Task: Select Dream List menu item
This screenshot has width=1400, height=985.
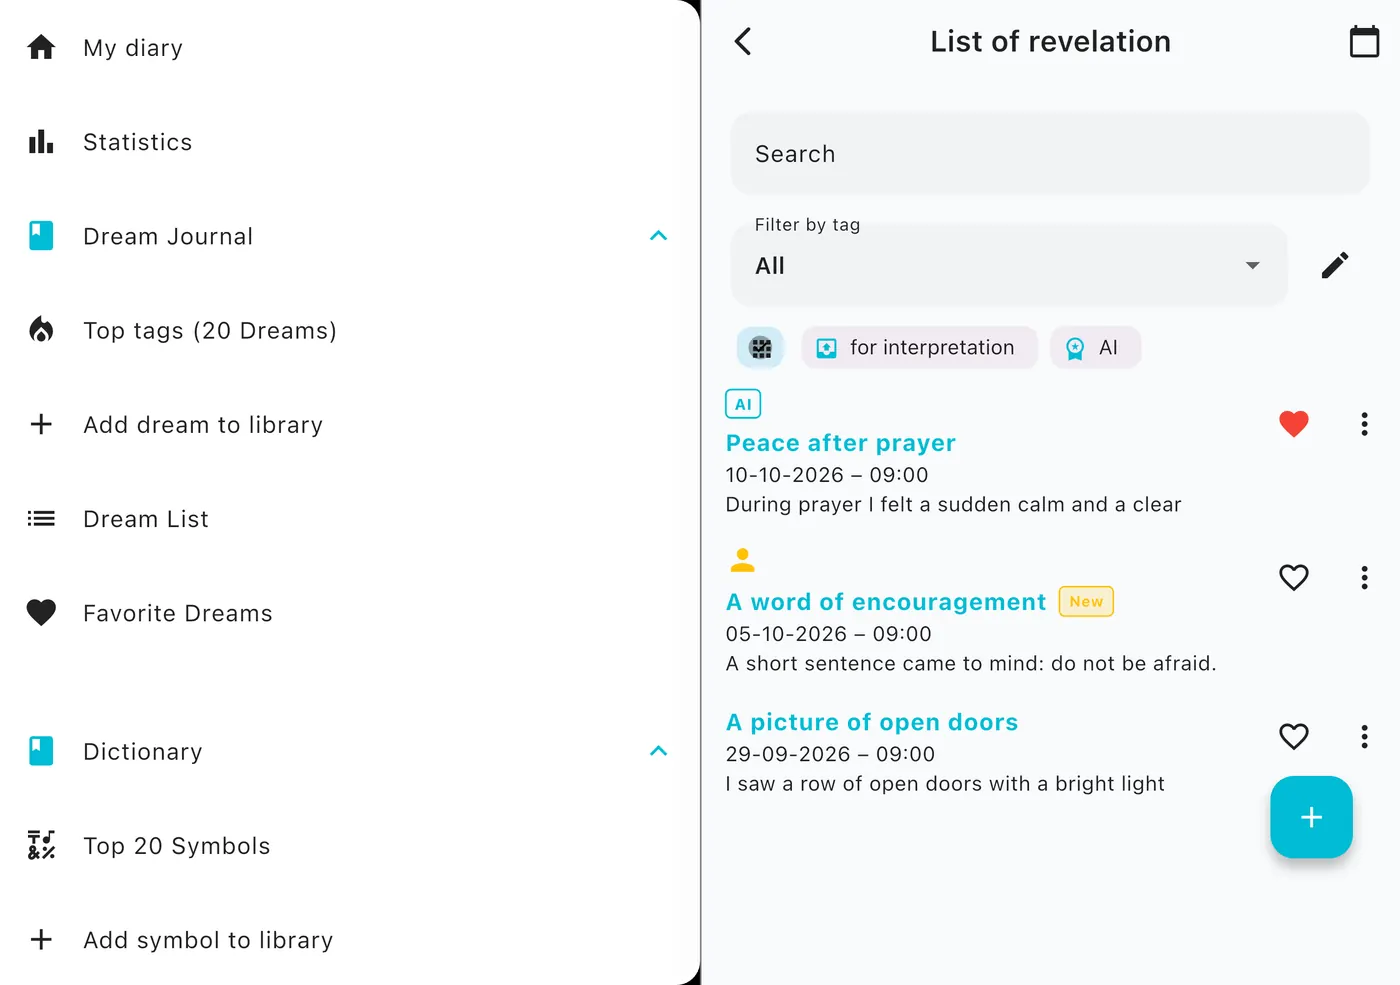Action: [350, 518]
